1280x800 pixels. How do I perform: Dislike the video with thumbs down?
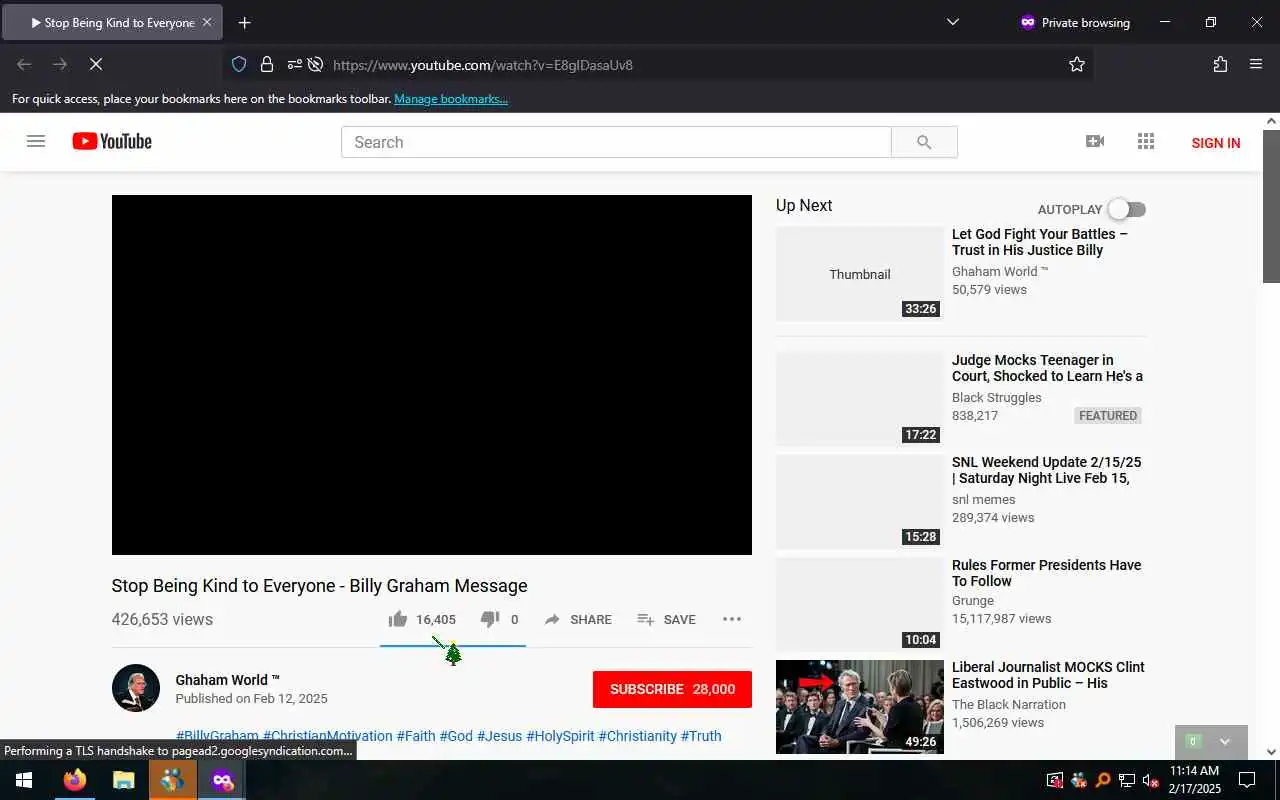pyautogui.click(x=490, y=619)
